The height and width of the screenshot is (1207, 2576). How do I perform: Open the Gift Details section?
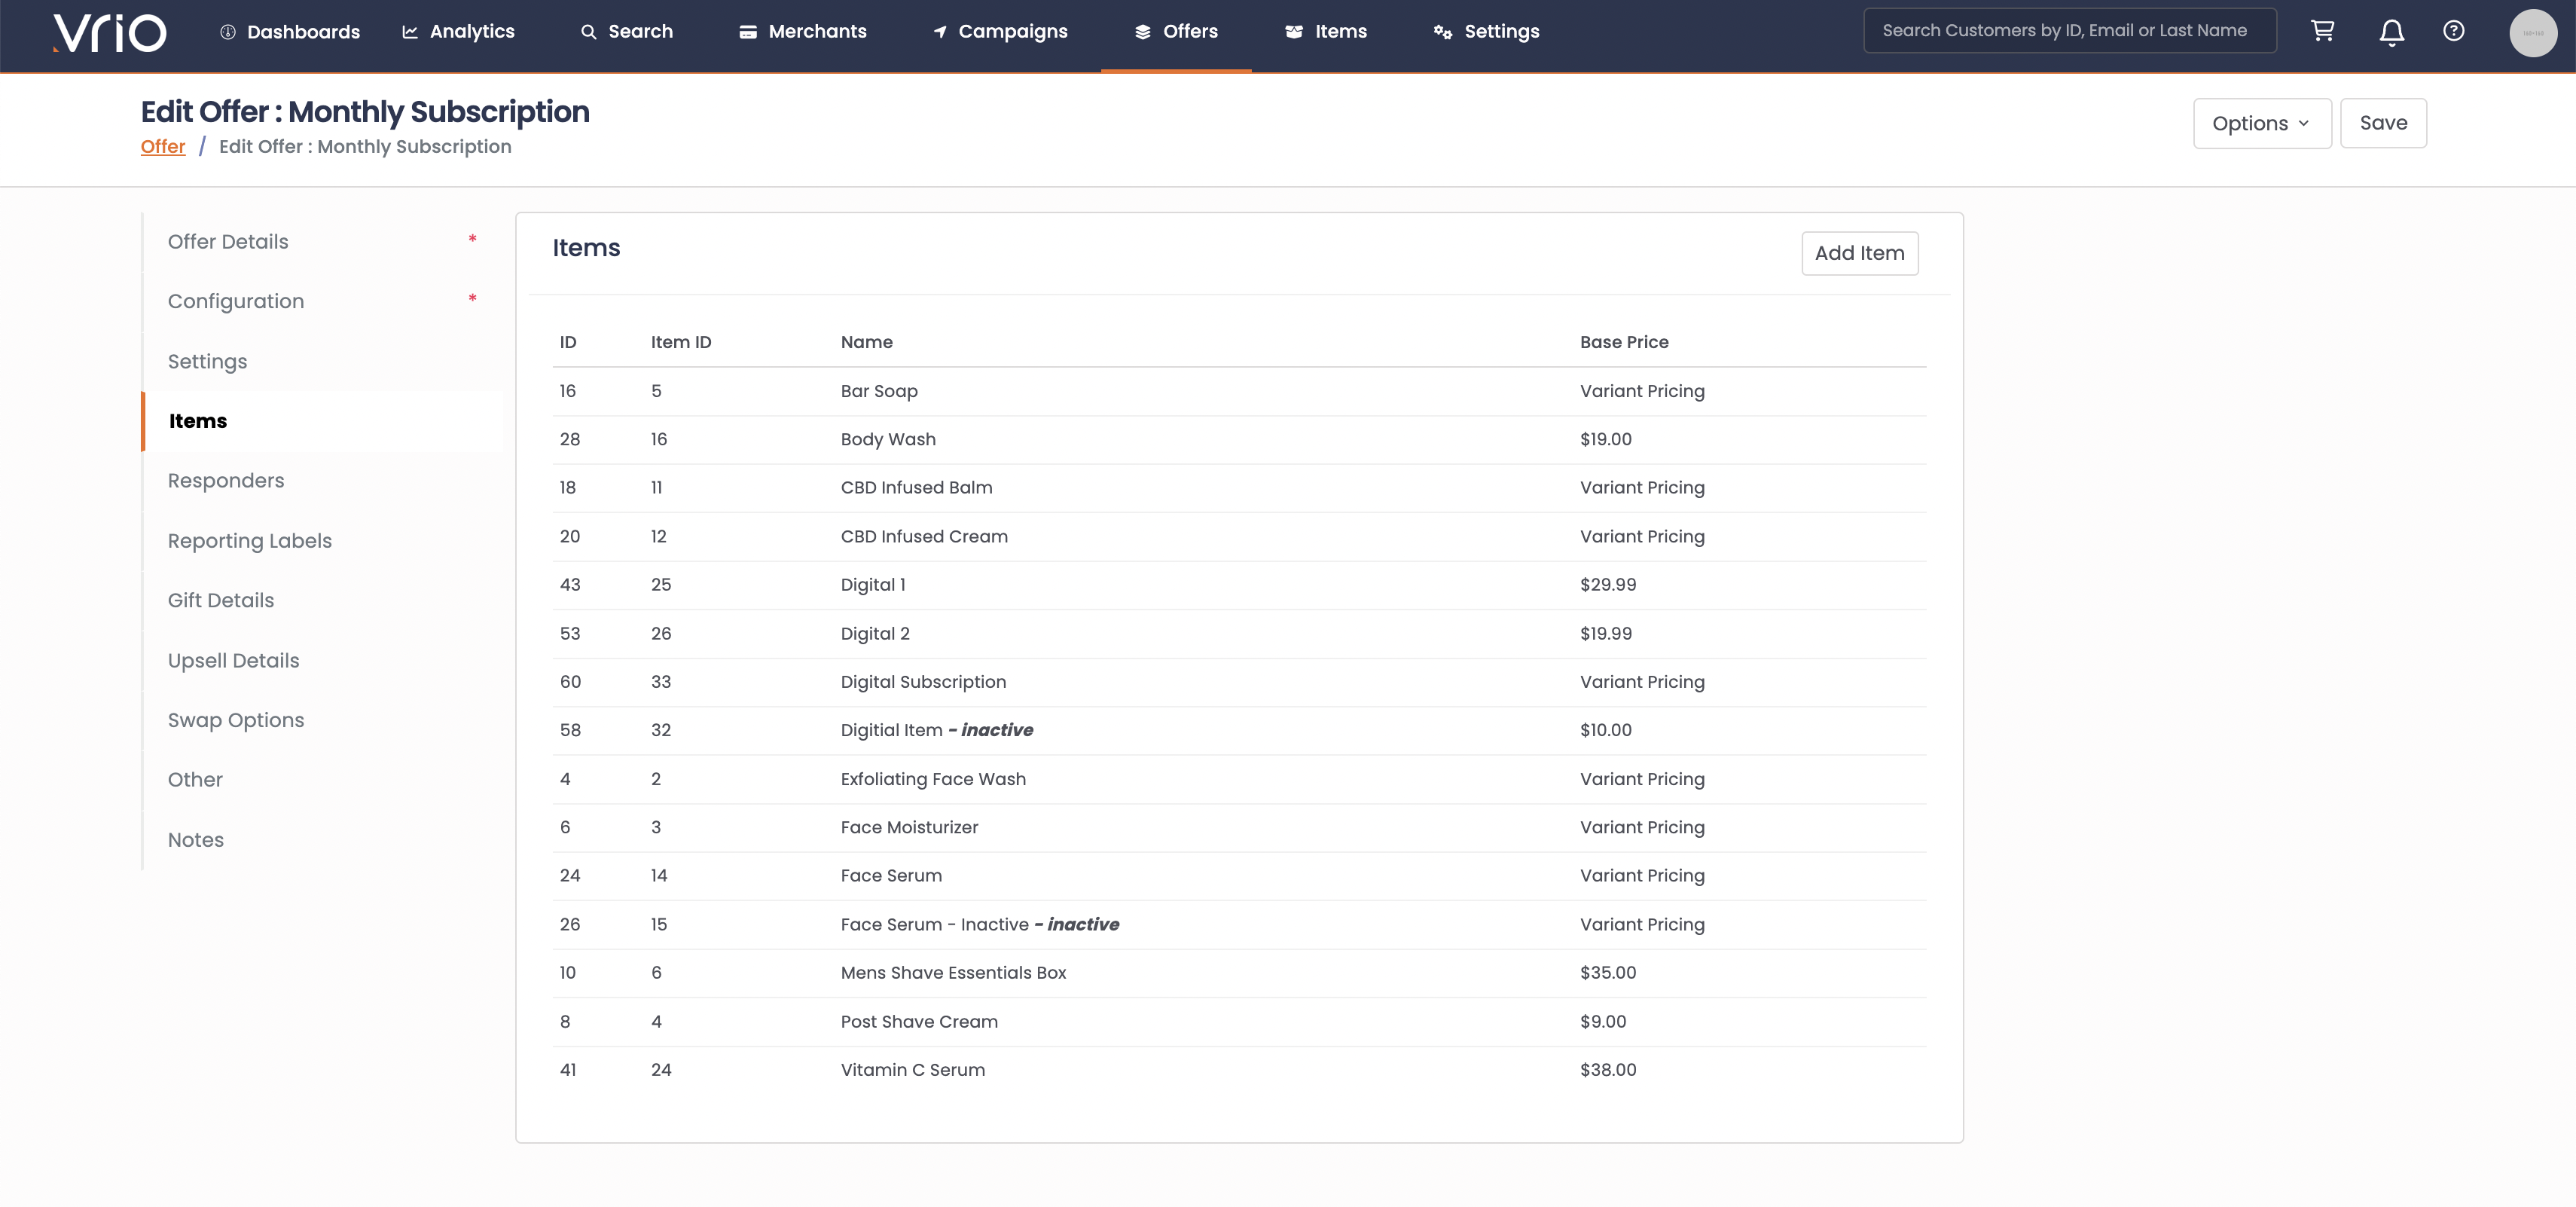pos(322,600)
